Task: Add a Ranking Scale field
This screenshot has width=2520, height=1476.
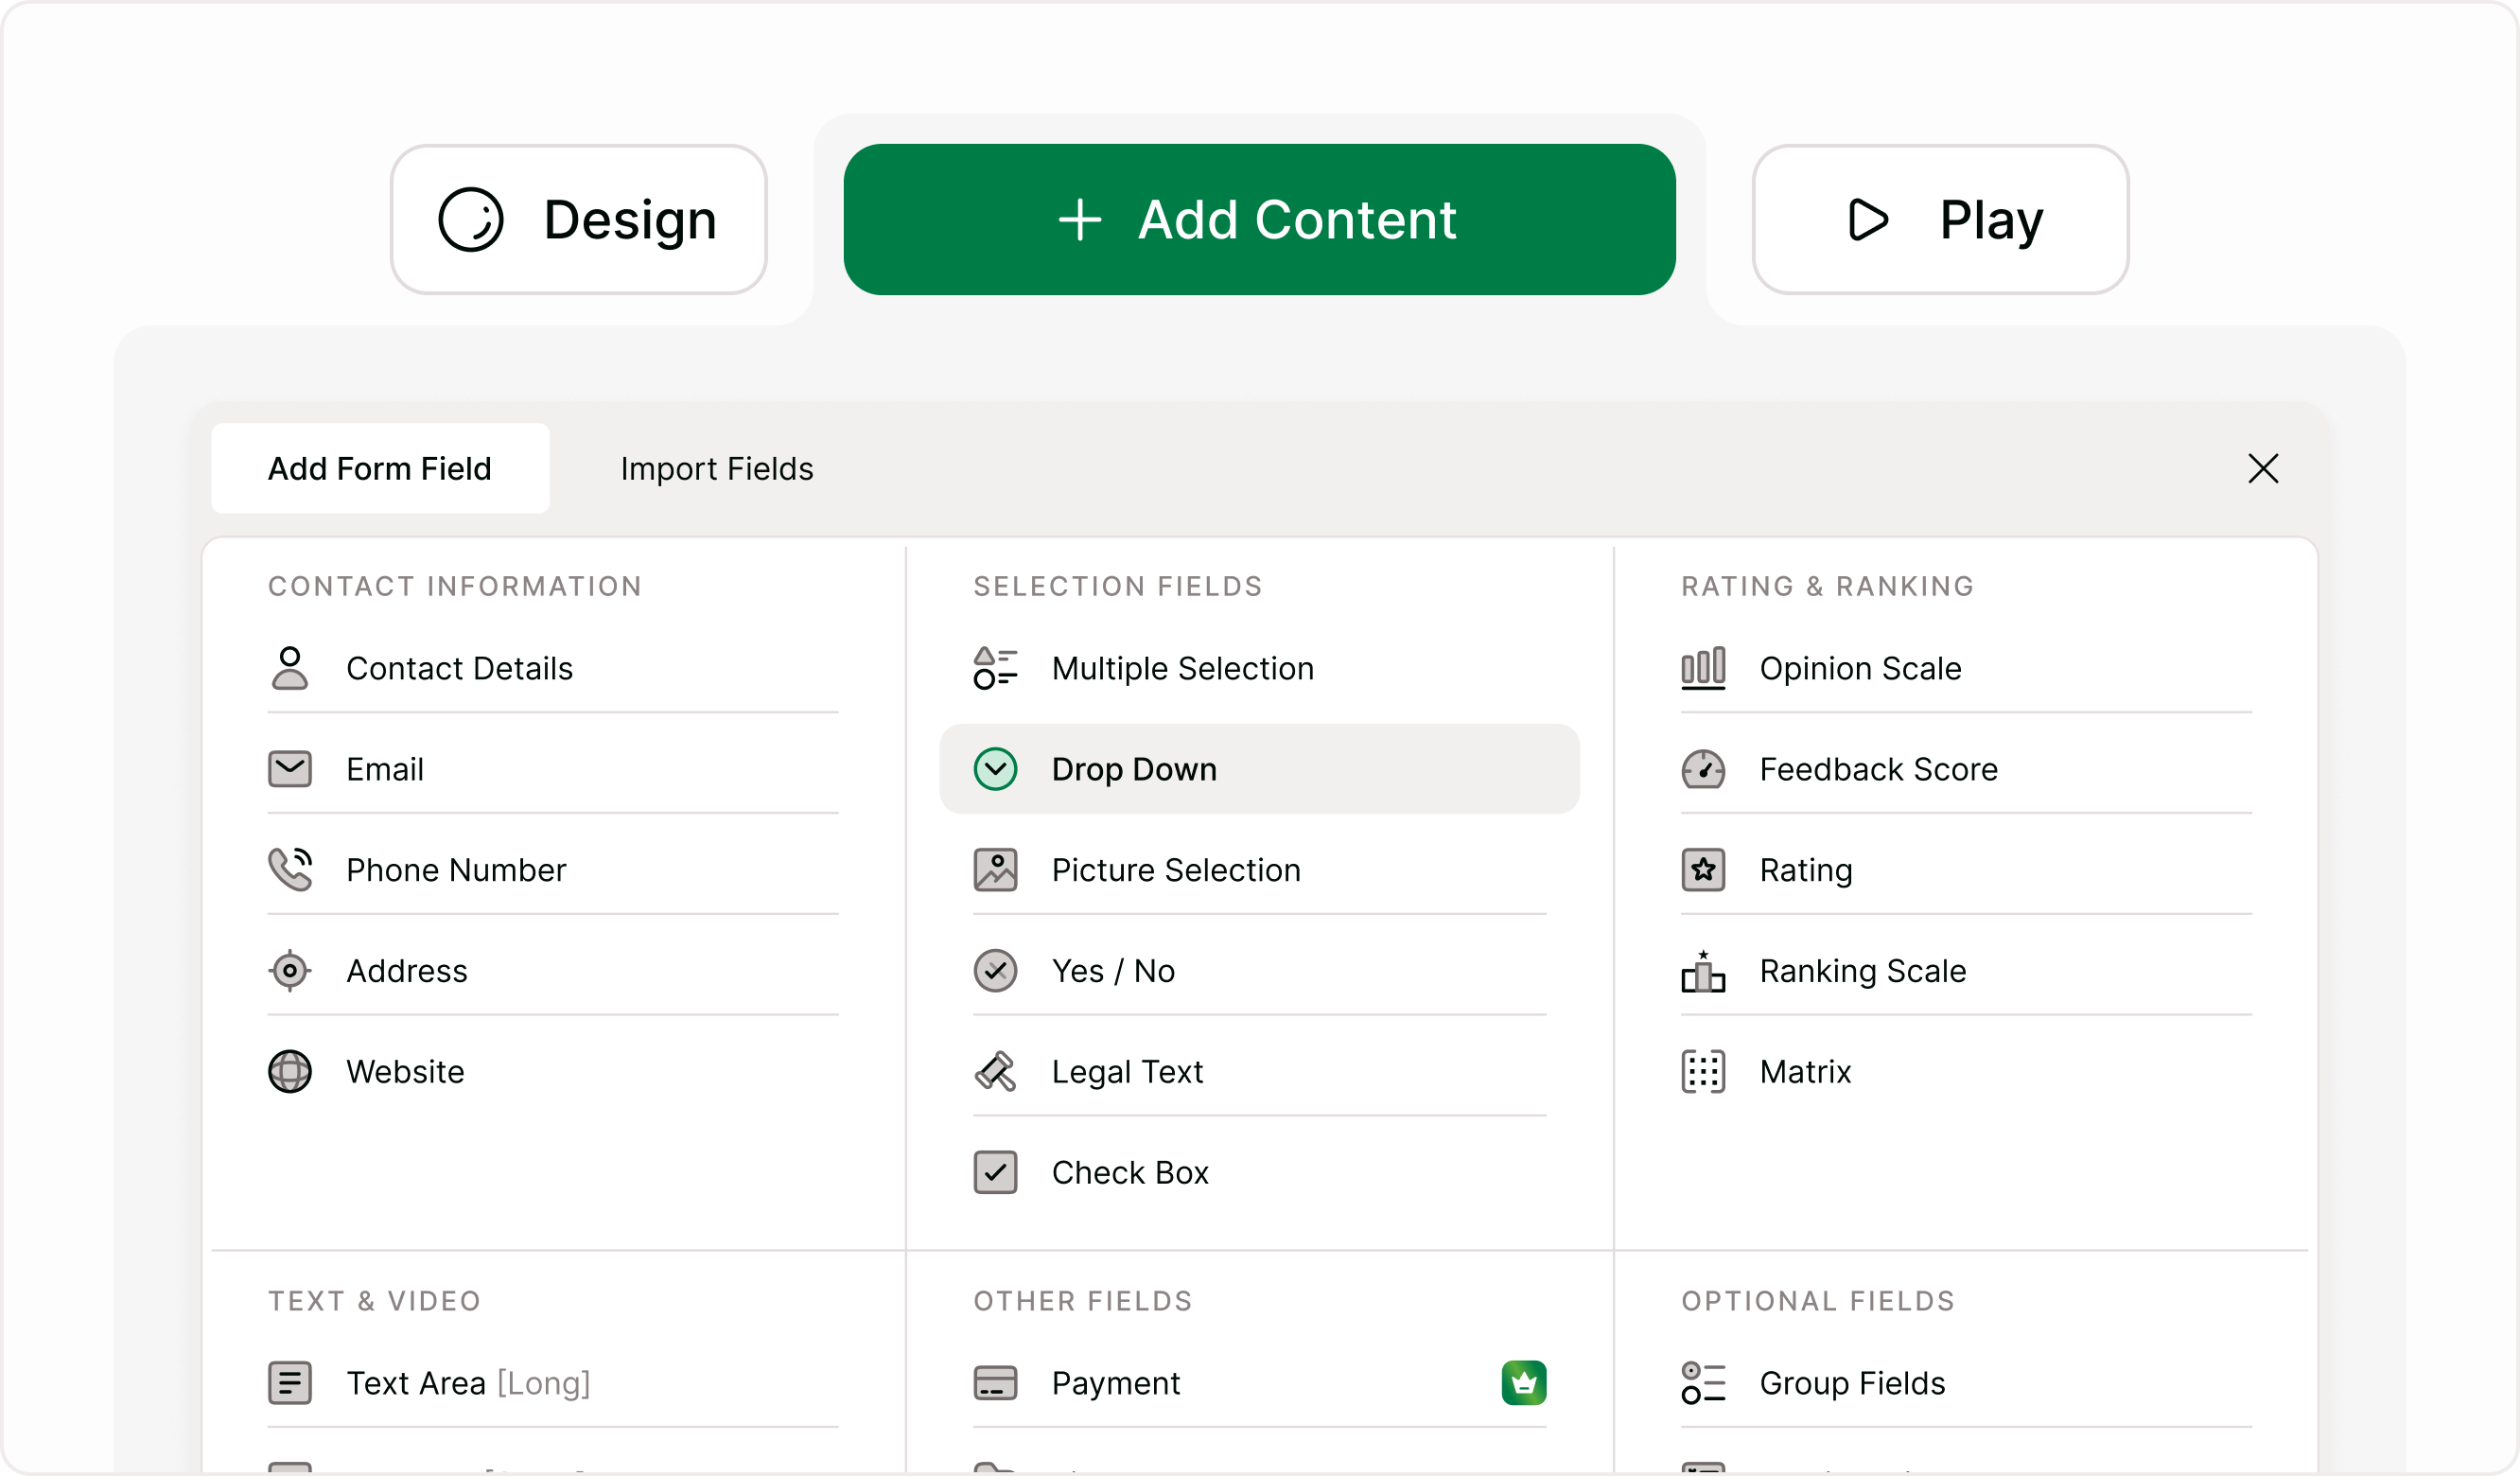Action: pos(1967,971)
